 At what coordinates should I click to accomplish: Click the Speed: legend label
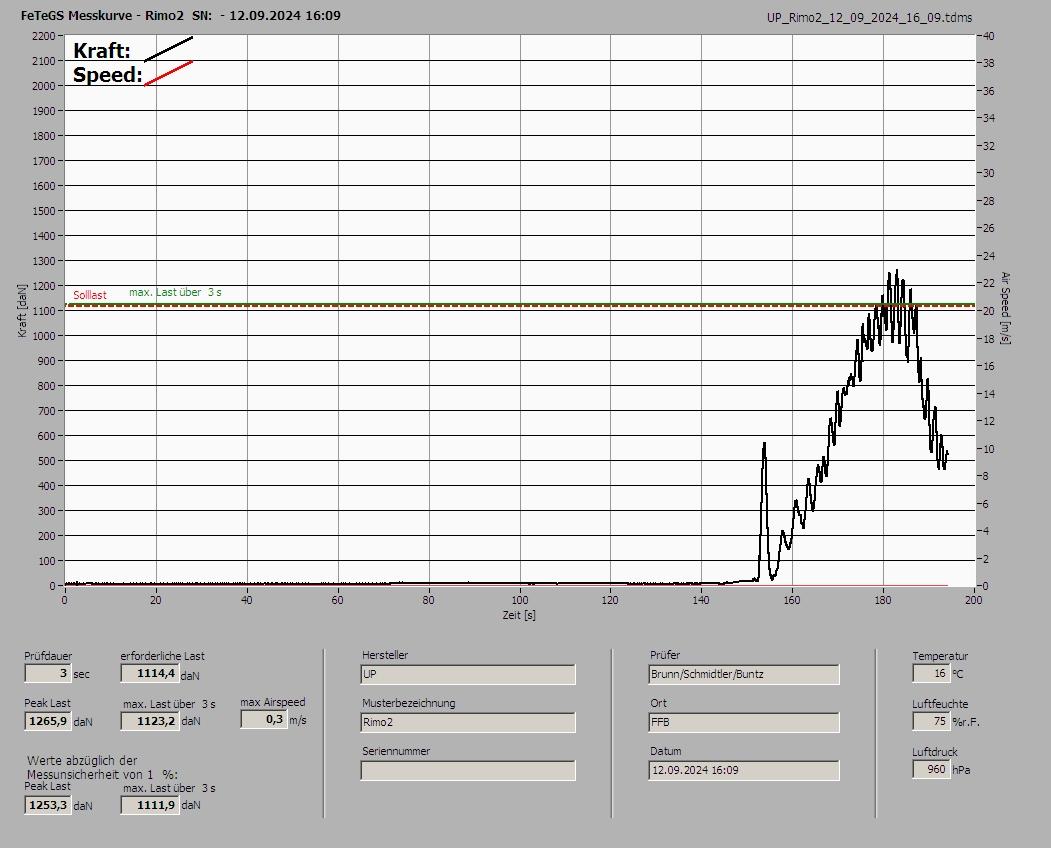pos(107,75)
